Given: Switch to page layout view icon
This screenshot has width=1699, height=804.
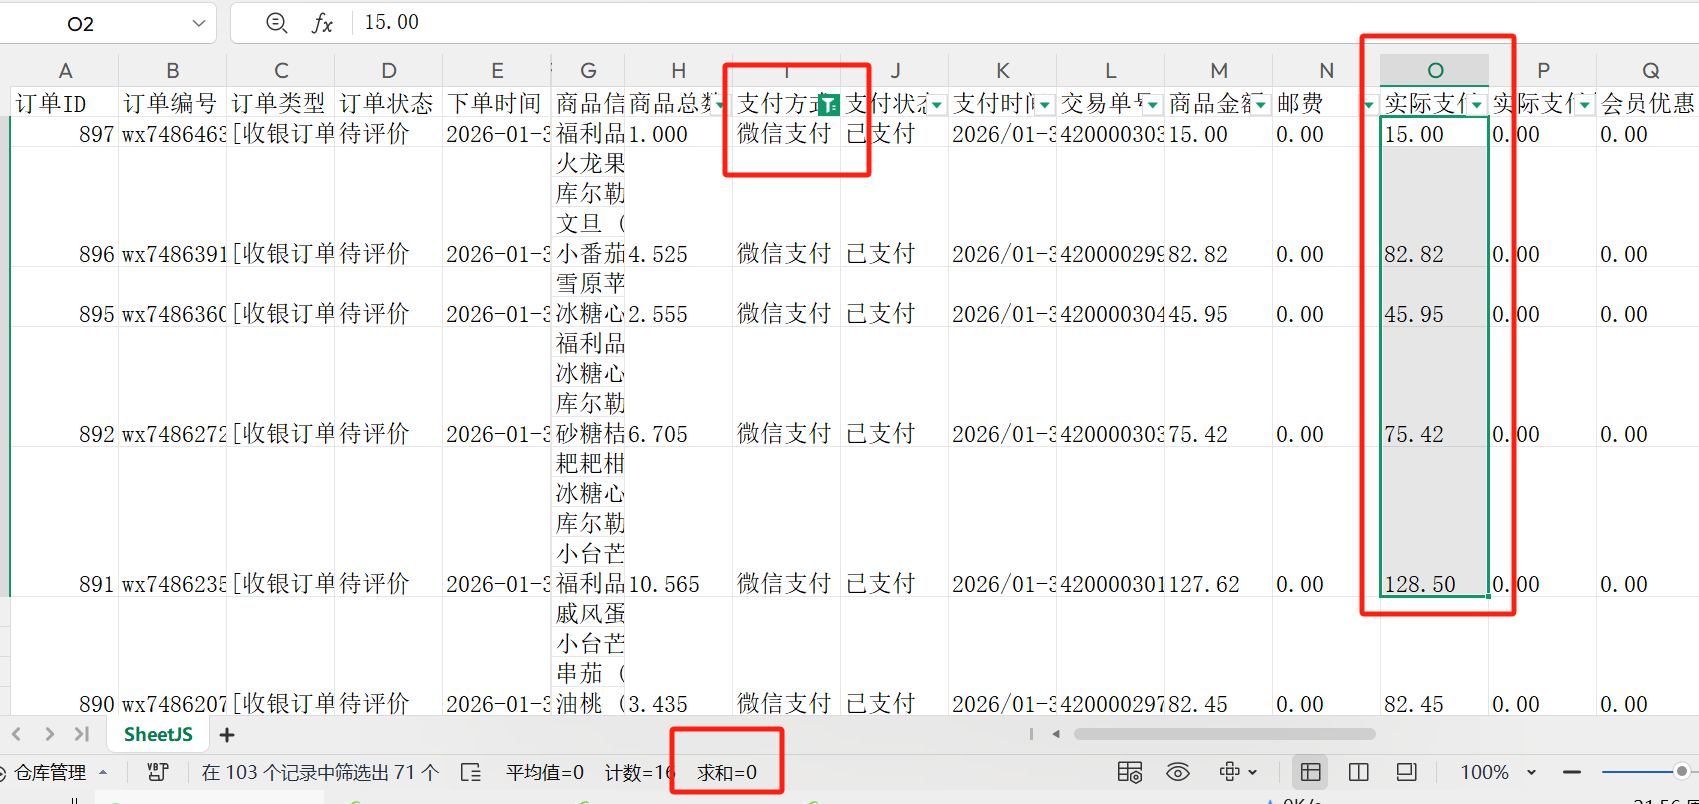Looking at the screenshot, I should coord(1406,772).
